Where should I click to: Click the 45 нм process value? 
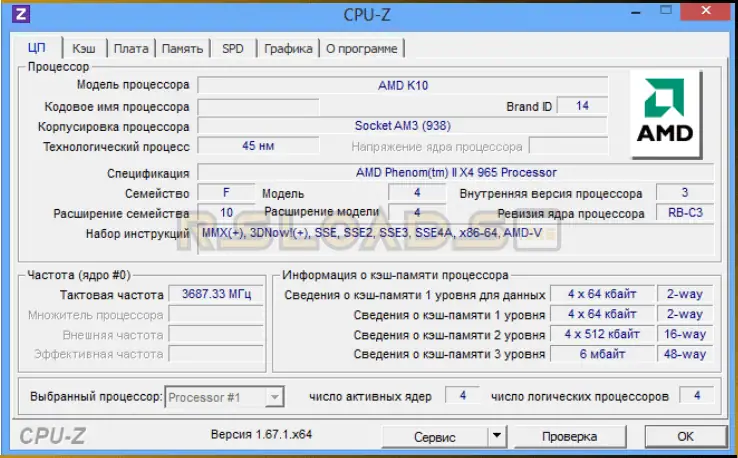click(x=258, y=146)
